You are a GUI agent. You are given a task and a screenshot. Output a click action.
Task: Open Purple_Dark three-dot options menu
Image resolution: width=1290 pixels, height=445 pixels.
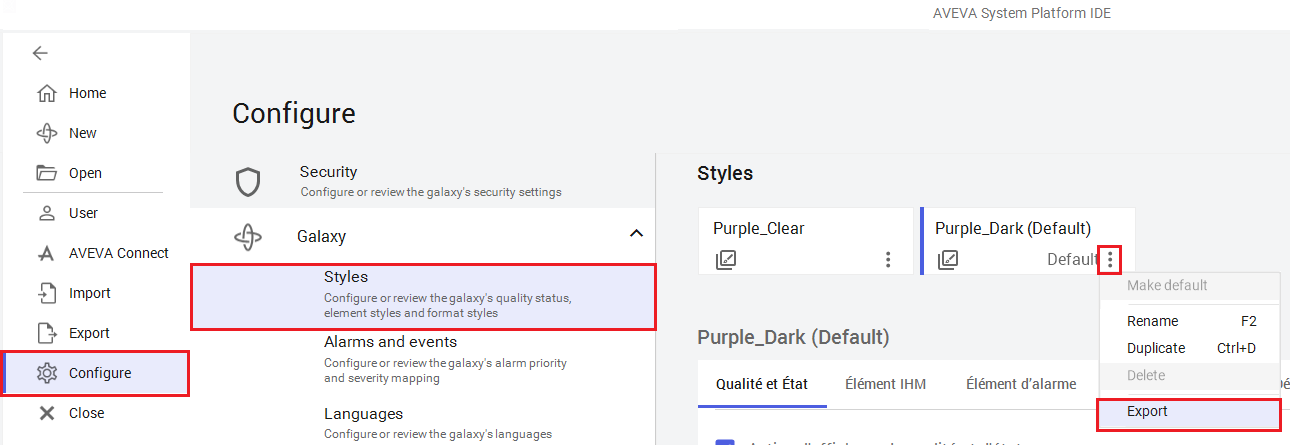click(1110, 260)
